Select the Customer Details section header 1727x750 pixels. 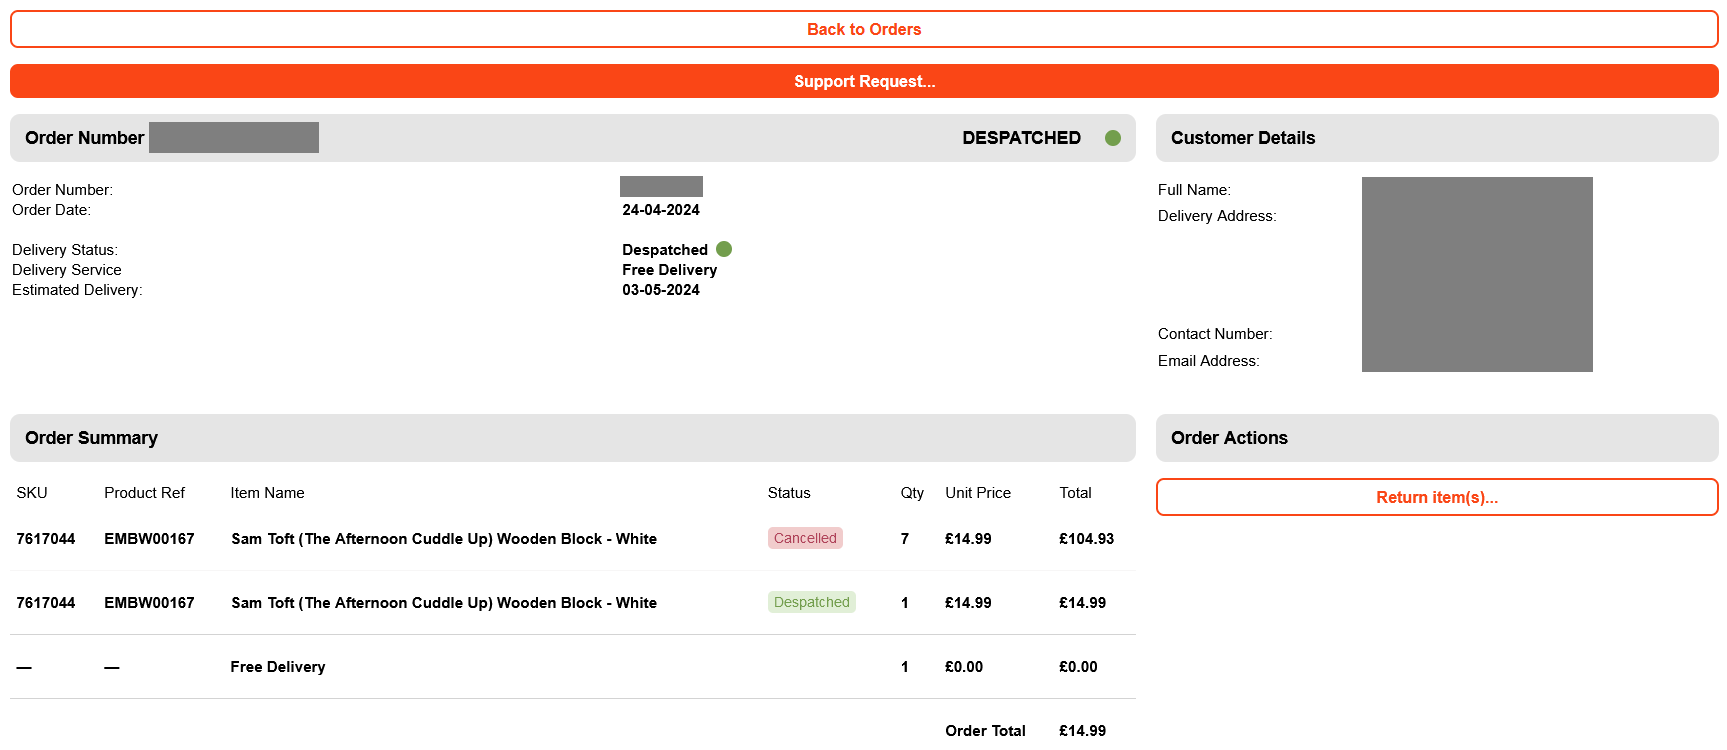1242,138
